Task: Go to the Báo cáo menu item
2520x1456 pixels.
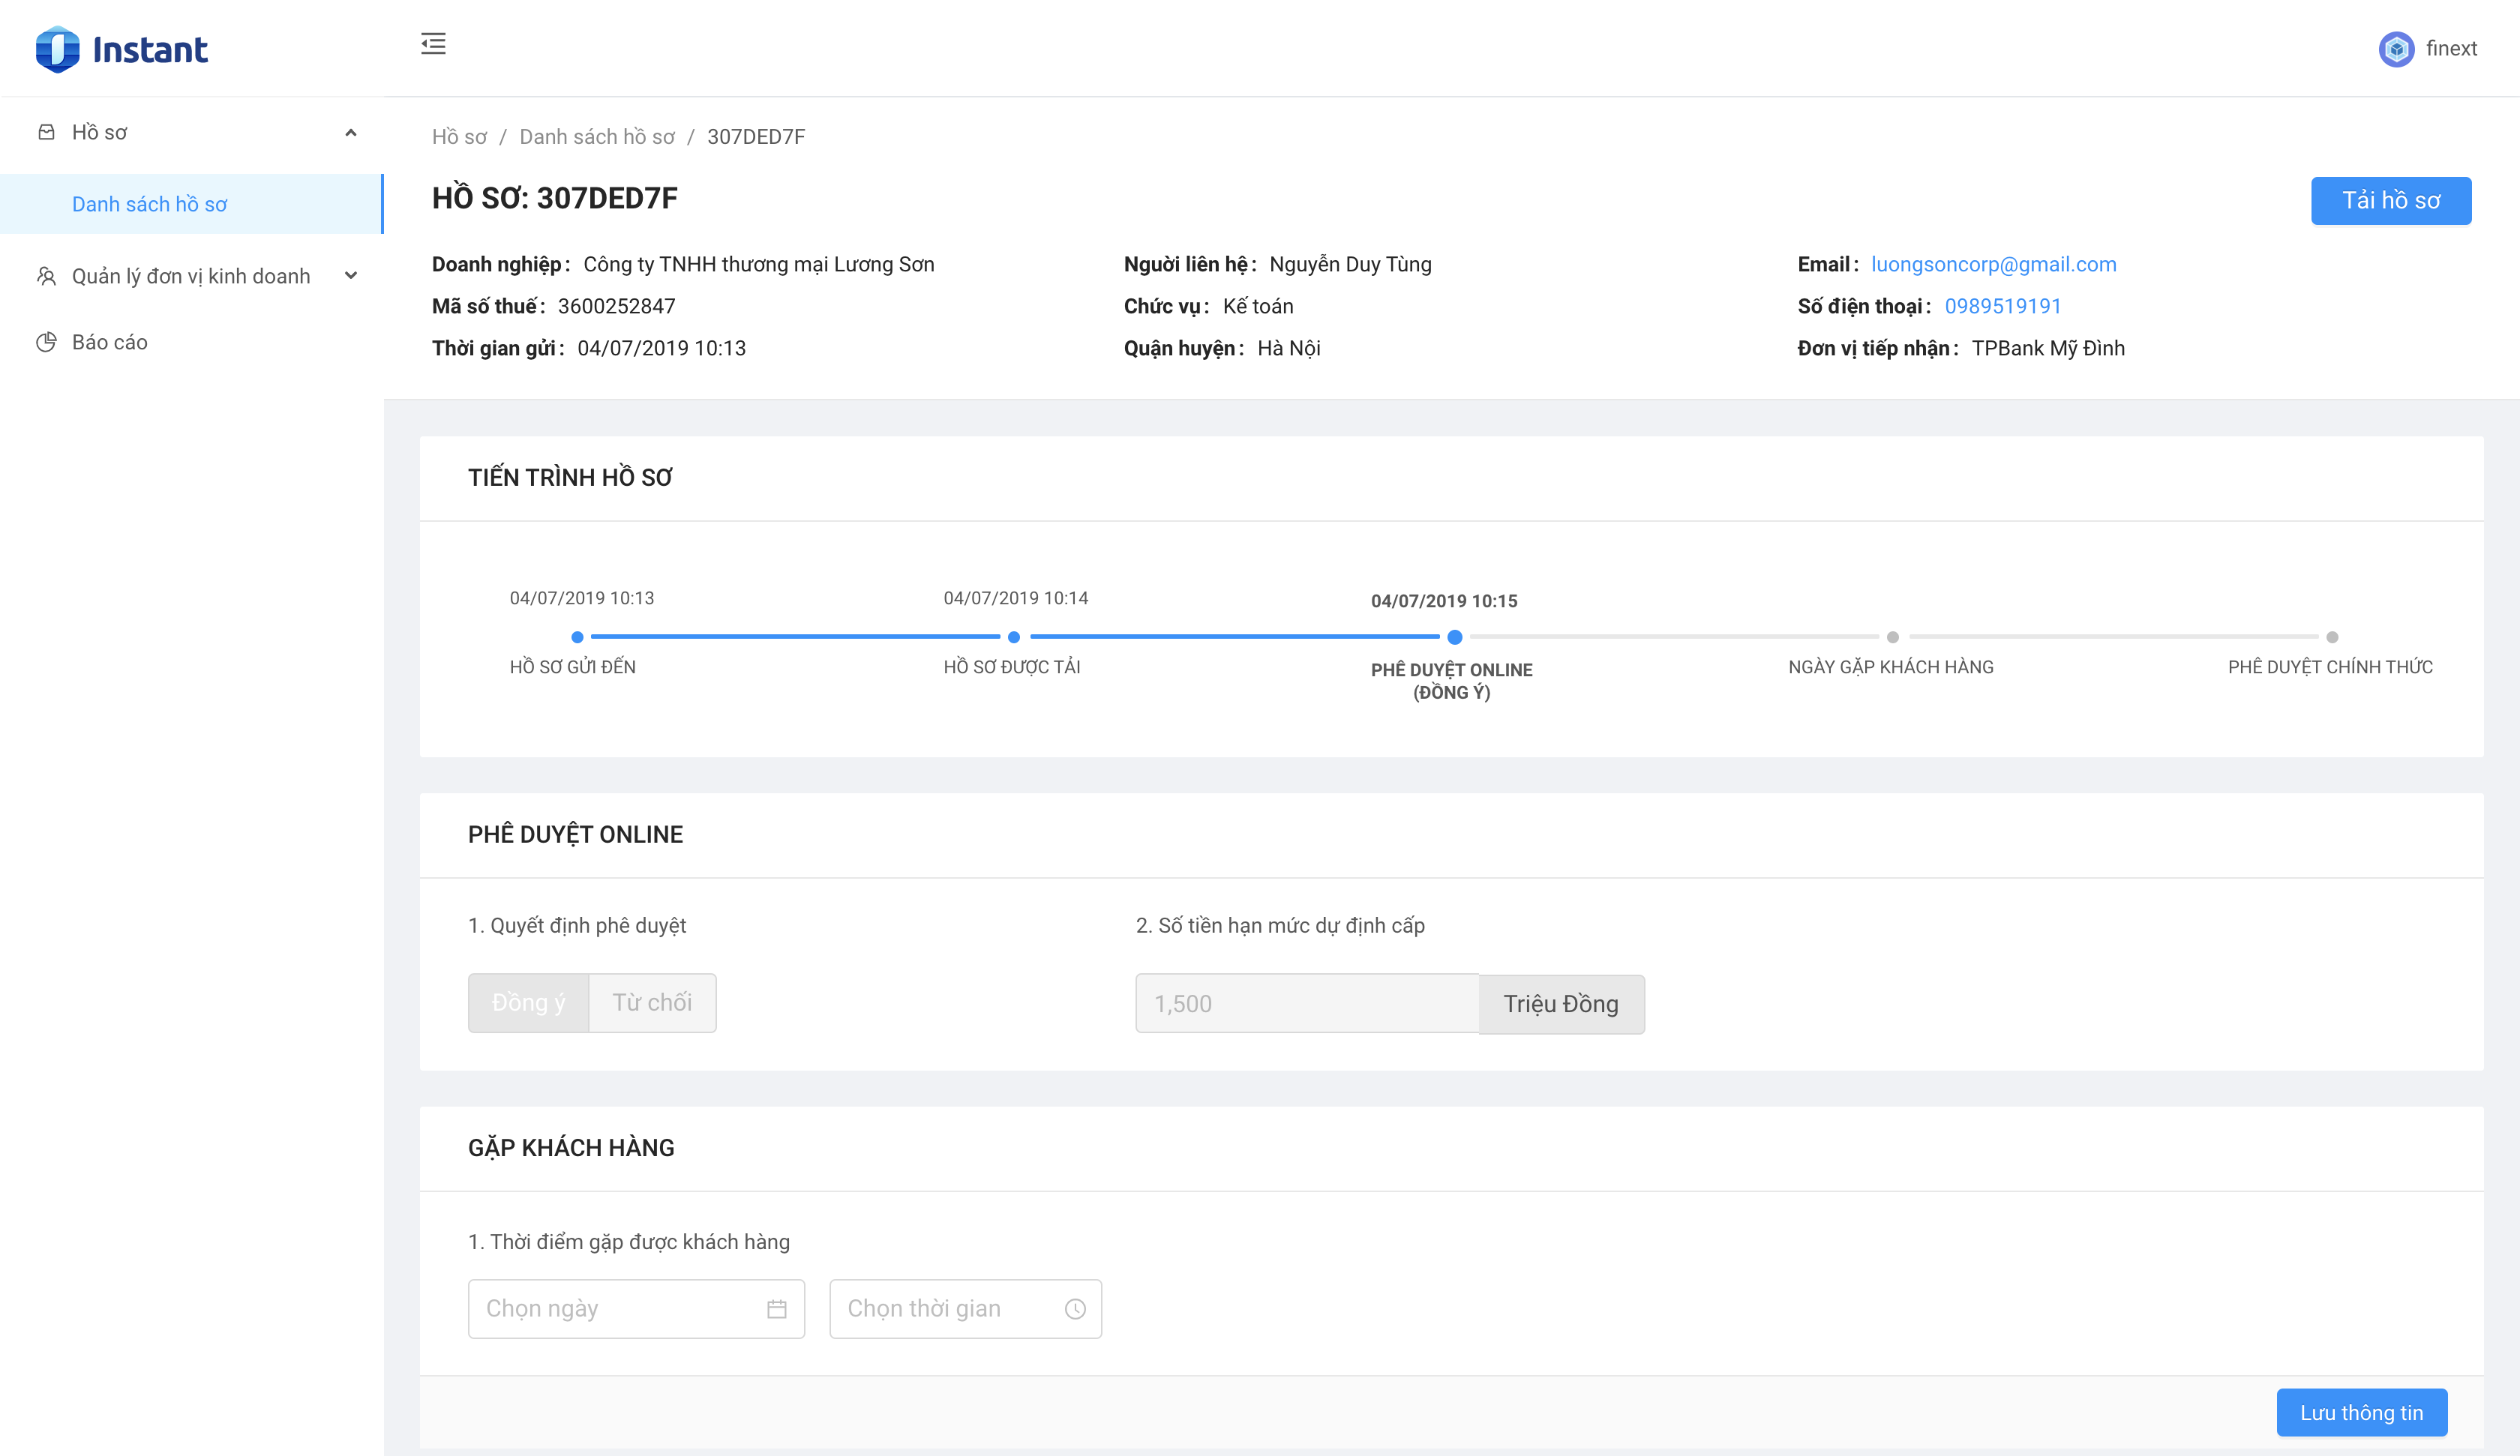Action: 110,342
